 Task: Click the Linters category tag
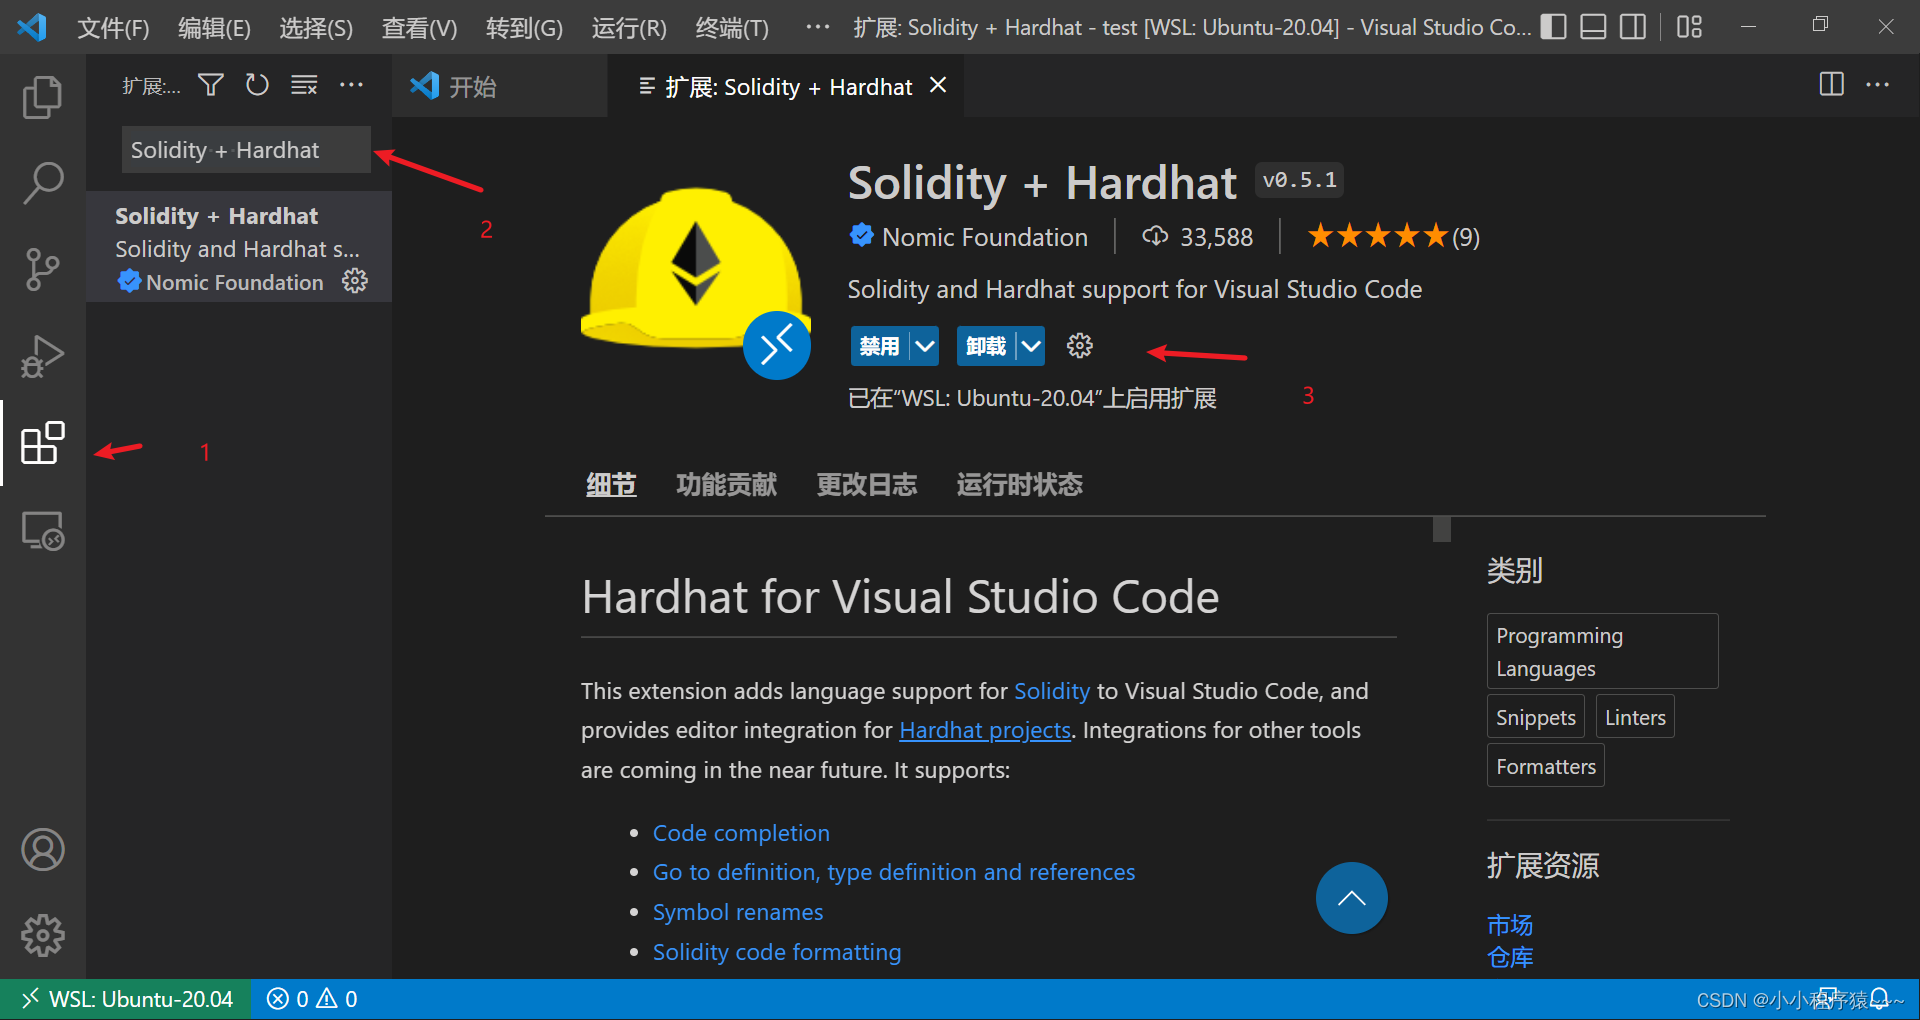click(1635, 717)
